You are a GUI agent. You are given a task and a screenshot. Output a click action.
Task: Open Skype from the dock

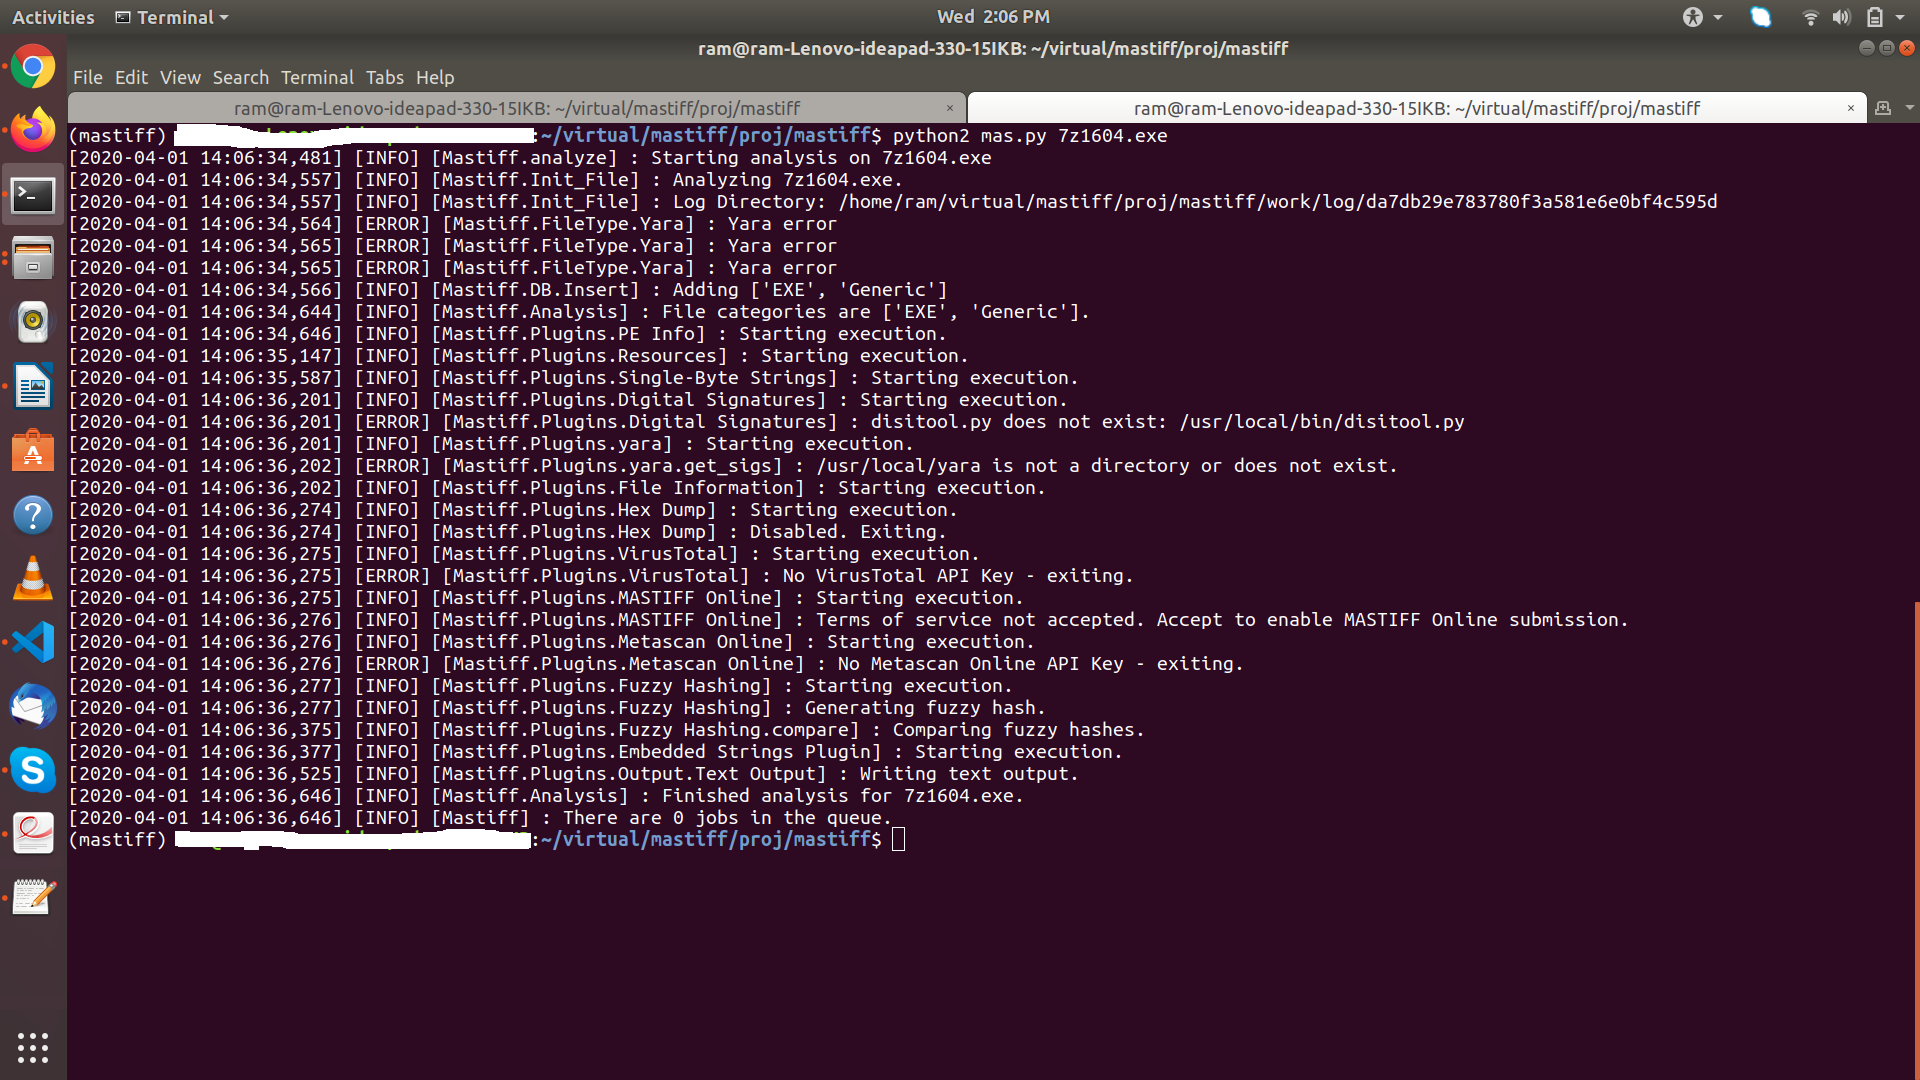tap(33, 770)
